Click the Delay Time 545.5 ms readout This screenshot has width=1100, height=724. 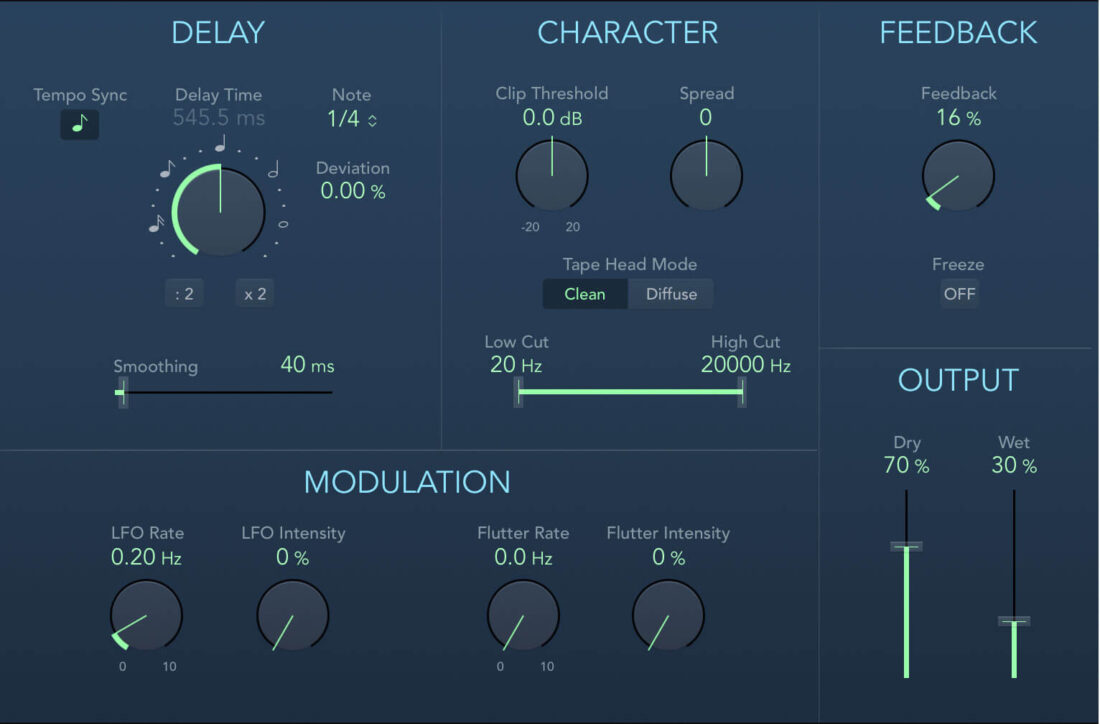coord(219,118)
